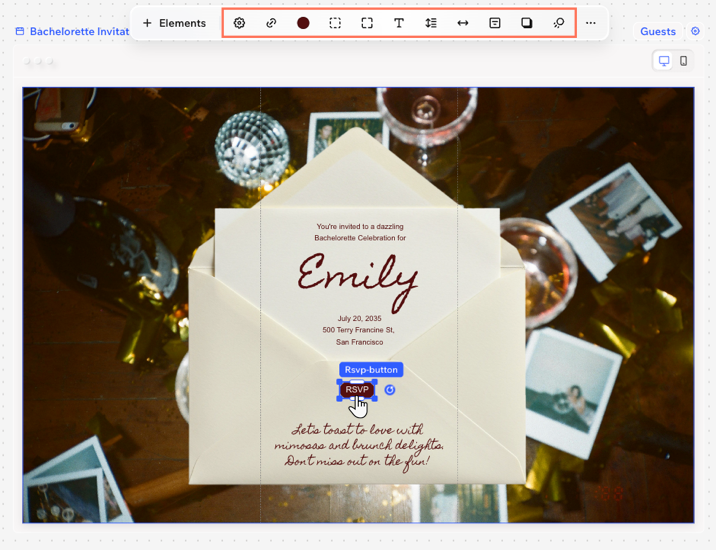Click the Rsvp-button element label
The image size is (716, 550).
[x=371, y=370]
